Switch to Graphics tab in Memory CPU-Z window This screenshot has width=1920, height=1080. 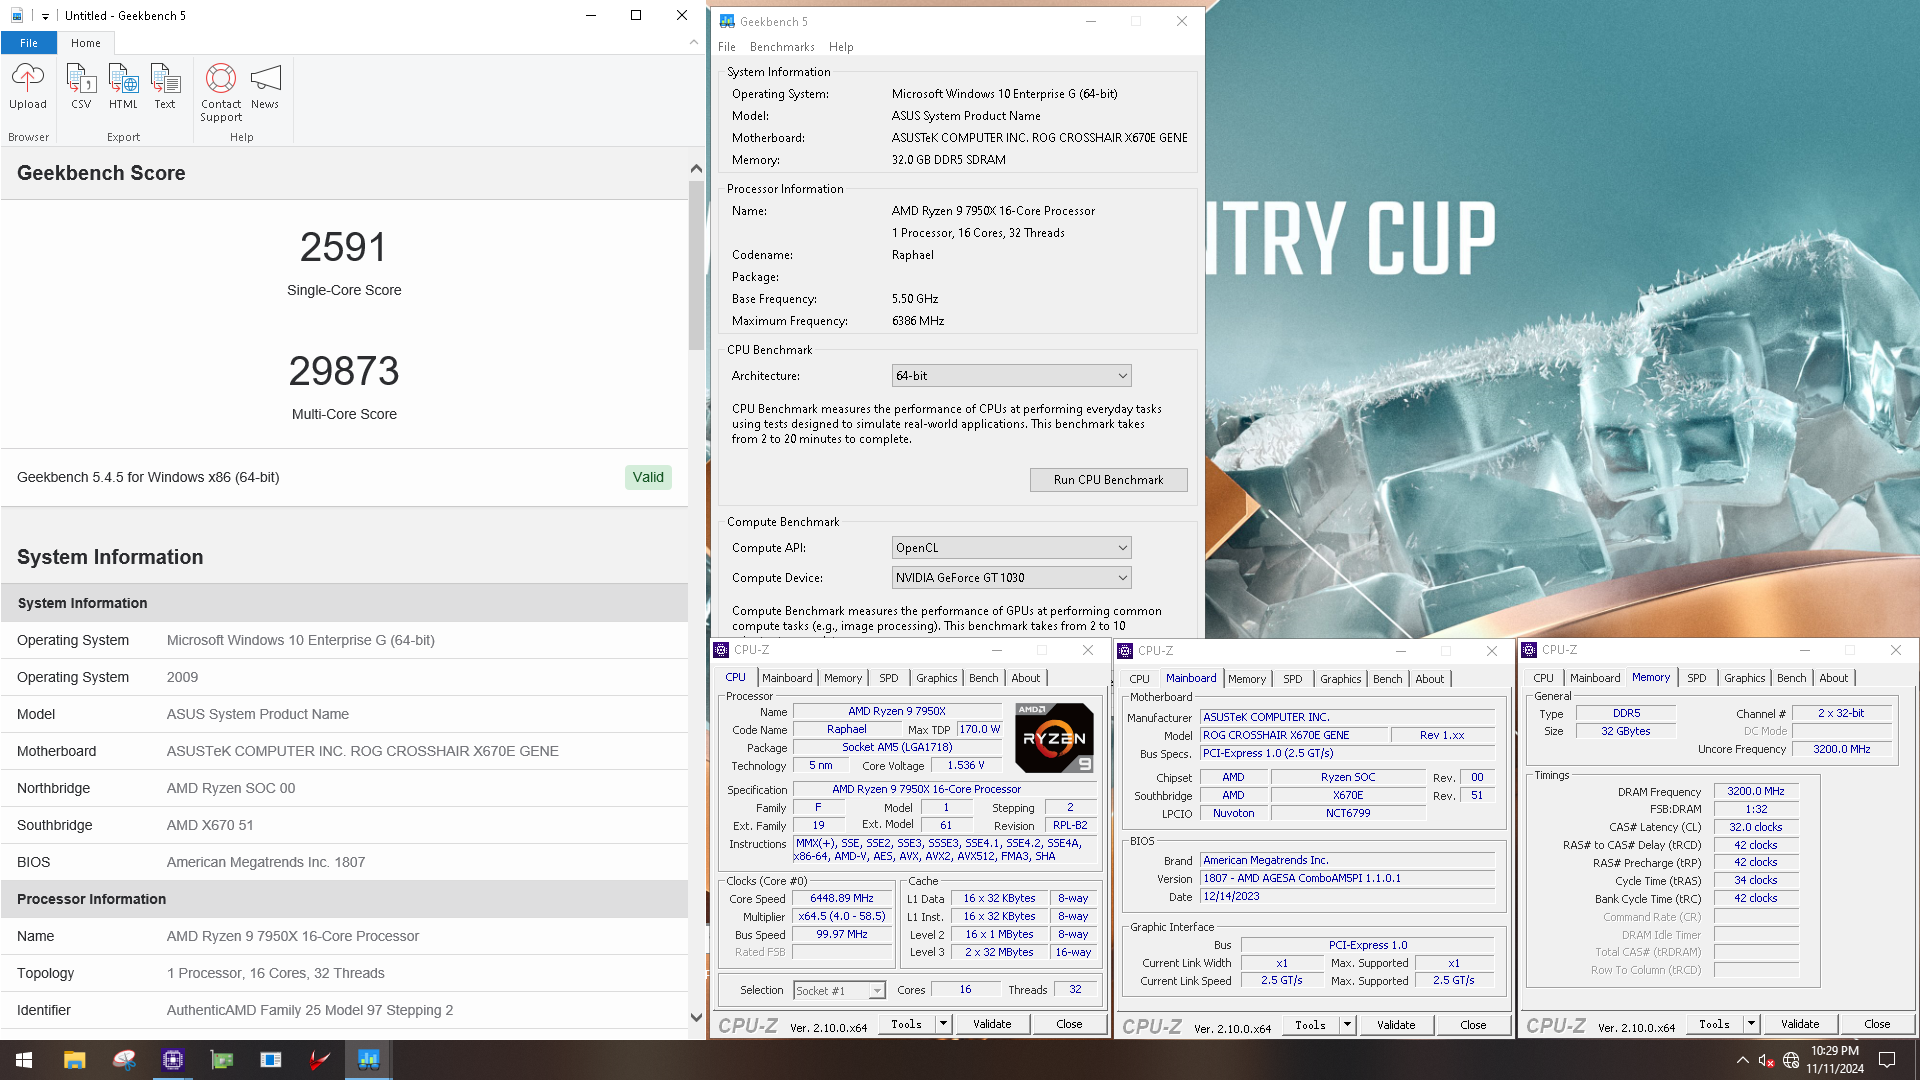[1745, 678]
